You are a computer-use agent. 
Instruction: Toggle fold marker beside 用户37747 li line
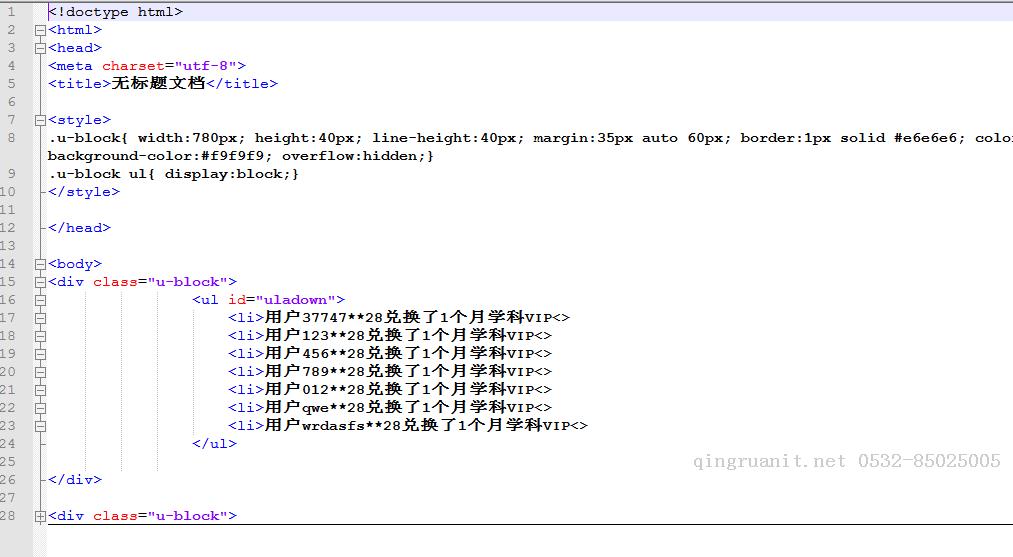pos(40,318)
